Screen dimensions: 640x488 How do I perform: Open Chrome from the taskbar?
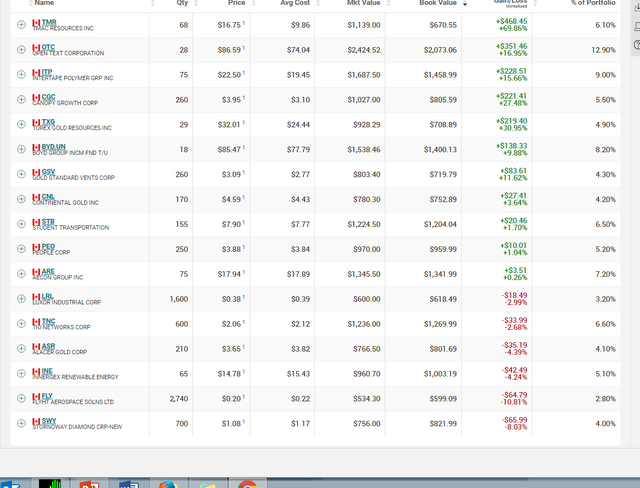[x=247, y=484]
